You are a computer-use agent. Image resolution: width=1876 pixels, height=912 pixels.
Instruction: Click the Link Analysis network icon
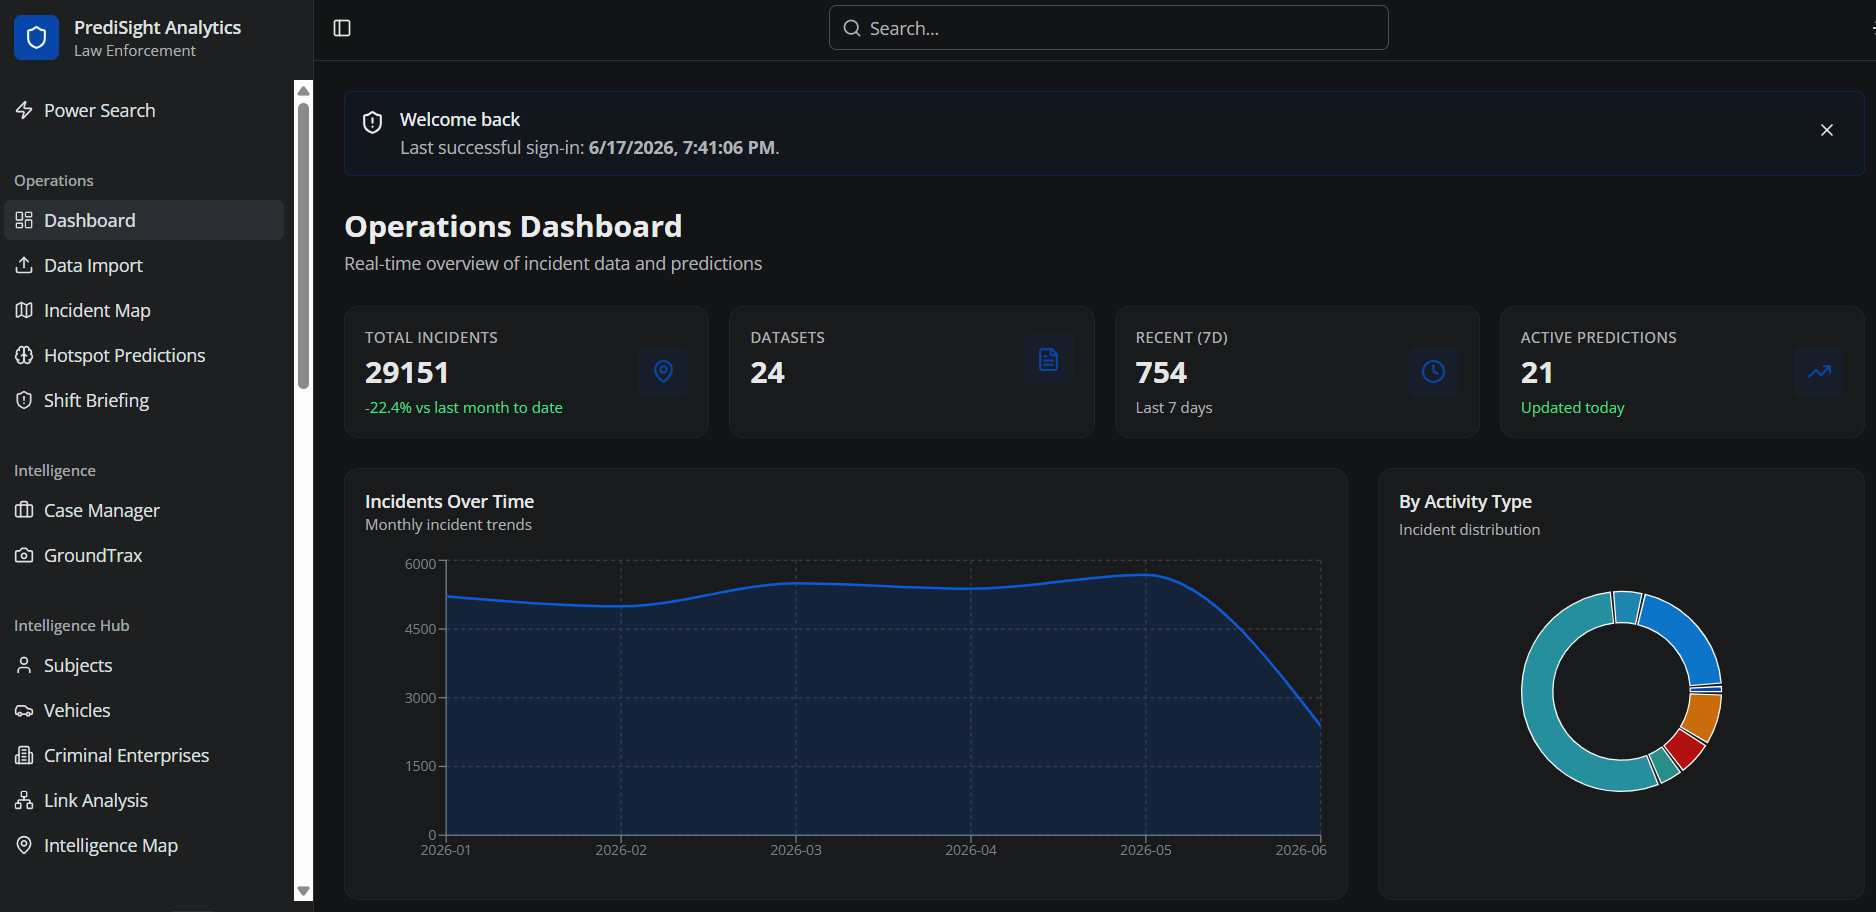24,800
